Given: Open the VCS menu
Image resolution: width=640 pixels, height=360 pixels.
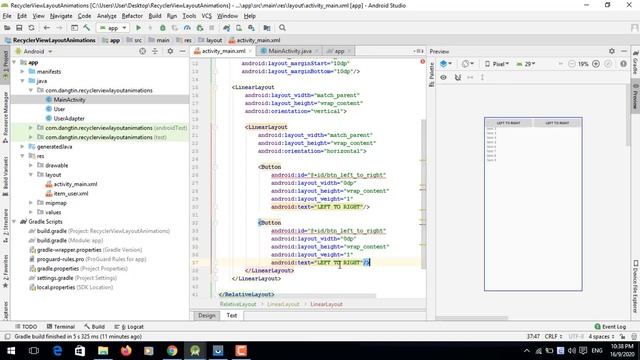Looking at the screenshot, I should (207, 16).
